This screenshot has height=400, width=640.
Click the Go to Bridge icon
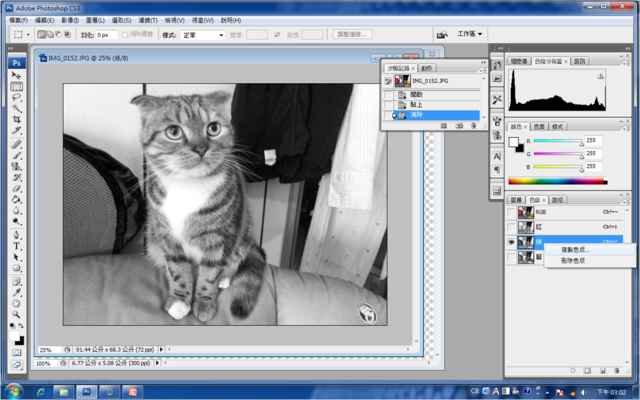coord(442,34)
